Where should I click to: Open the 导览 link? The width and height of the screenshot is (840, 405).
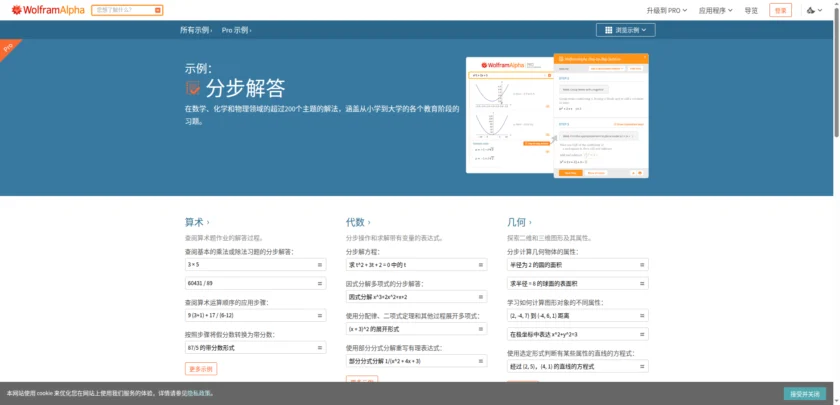751,10
